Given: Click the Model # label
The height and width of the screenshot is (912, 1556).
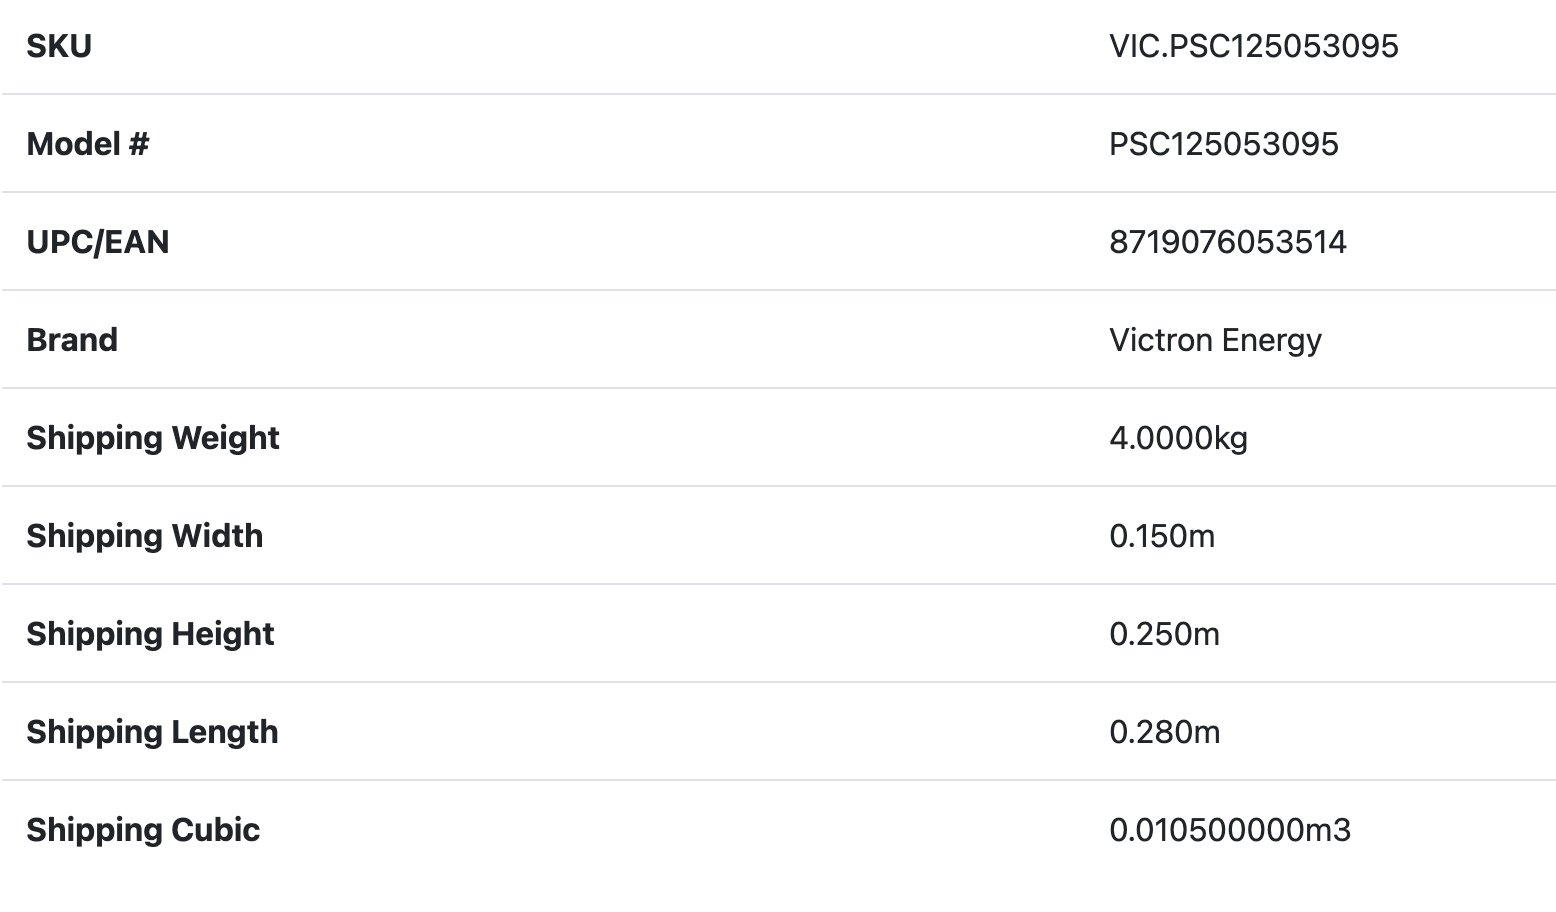Looking at the screenshot, I should coord(88,144).
